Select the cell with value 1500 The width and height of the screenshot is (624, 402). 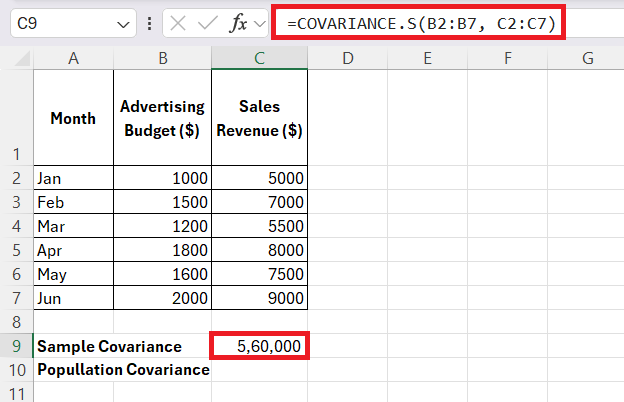(x=162, y=202)
